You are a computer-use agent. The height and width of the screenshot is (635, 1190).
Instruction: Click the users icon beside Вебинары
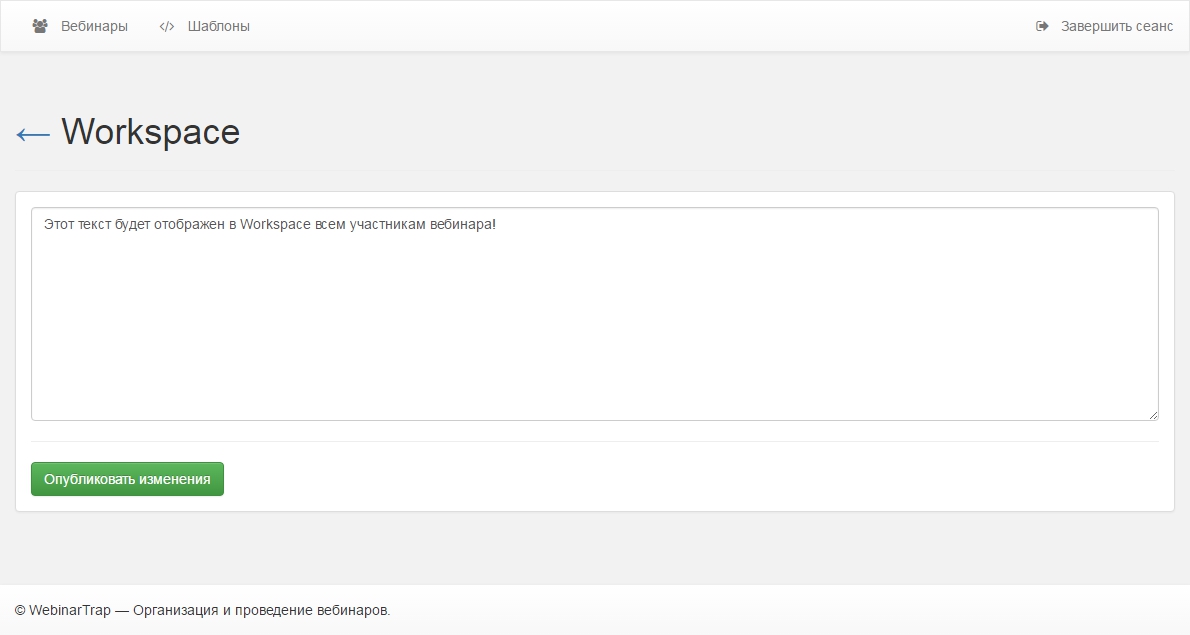[40, 26]
